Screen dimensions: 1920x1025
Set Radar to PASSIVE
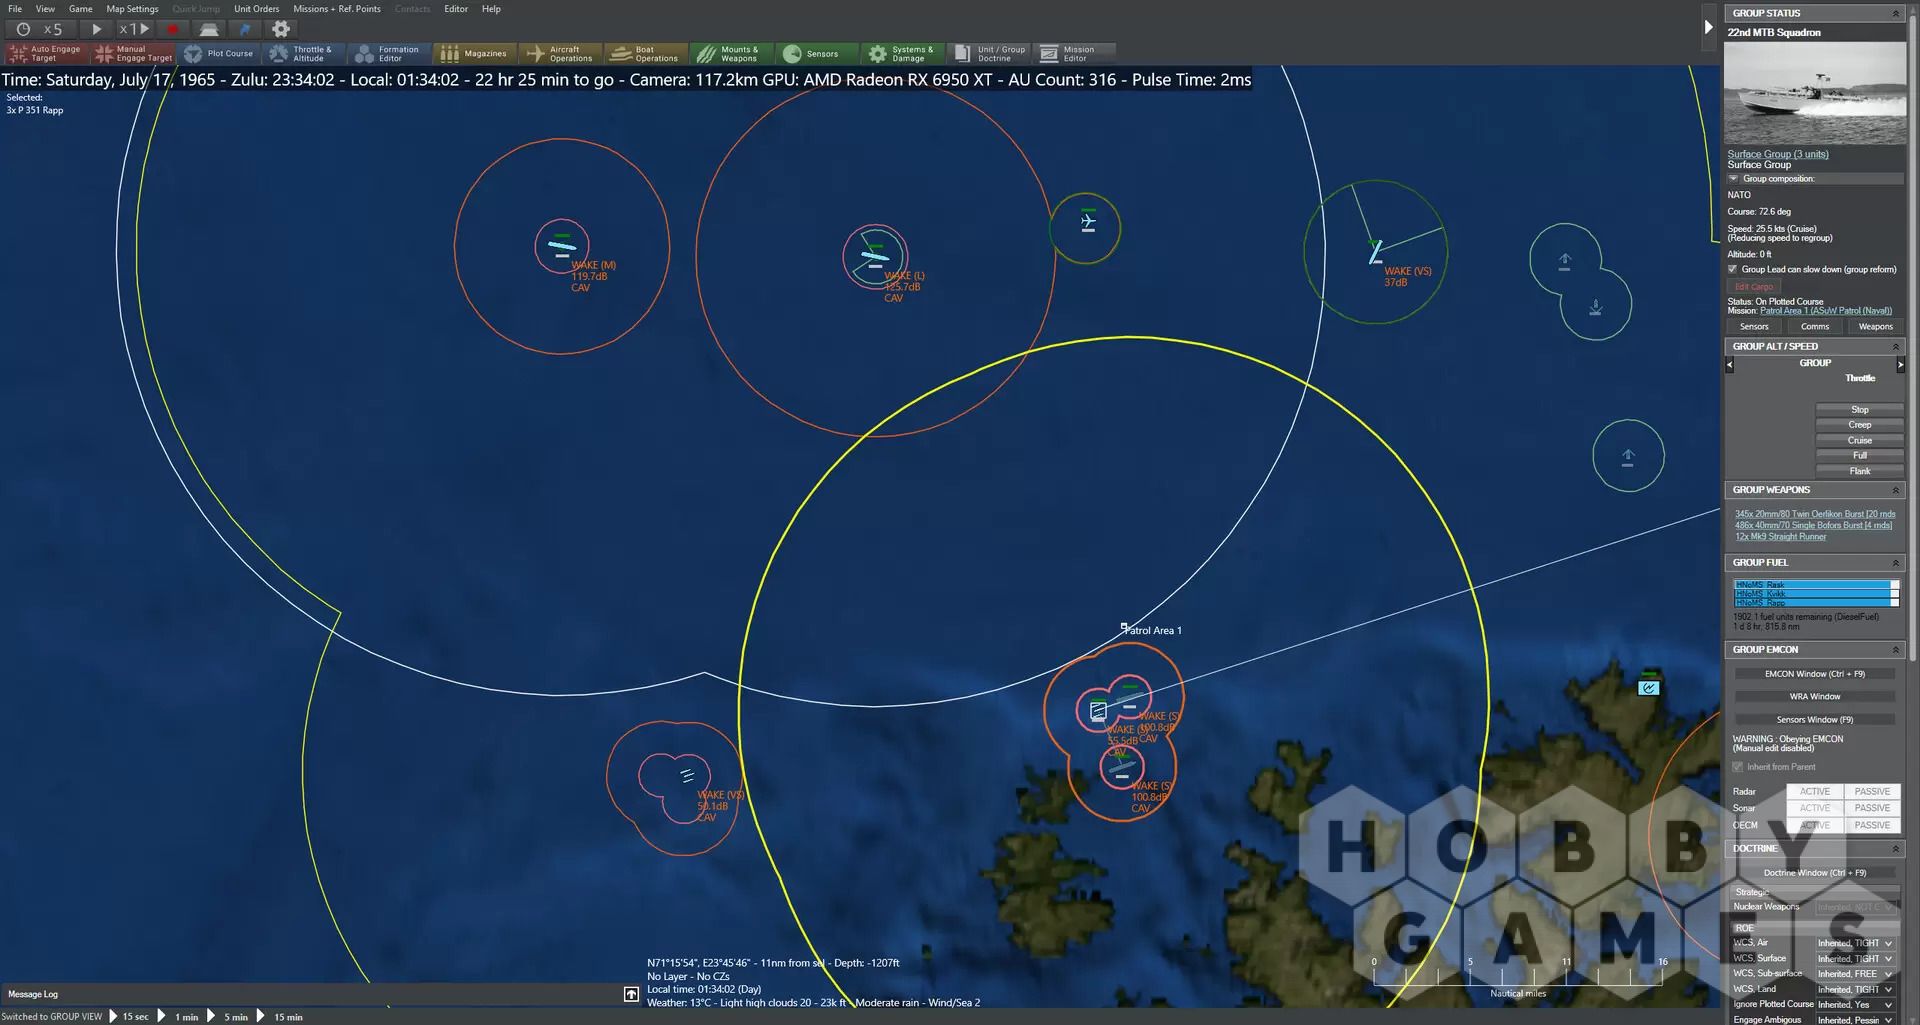[x=1872, y=791]
